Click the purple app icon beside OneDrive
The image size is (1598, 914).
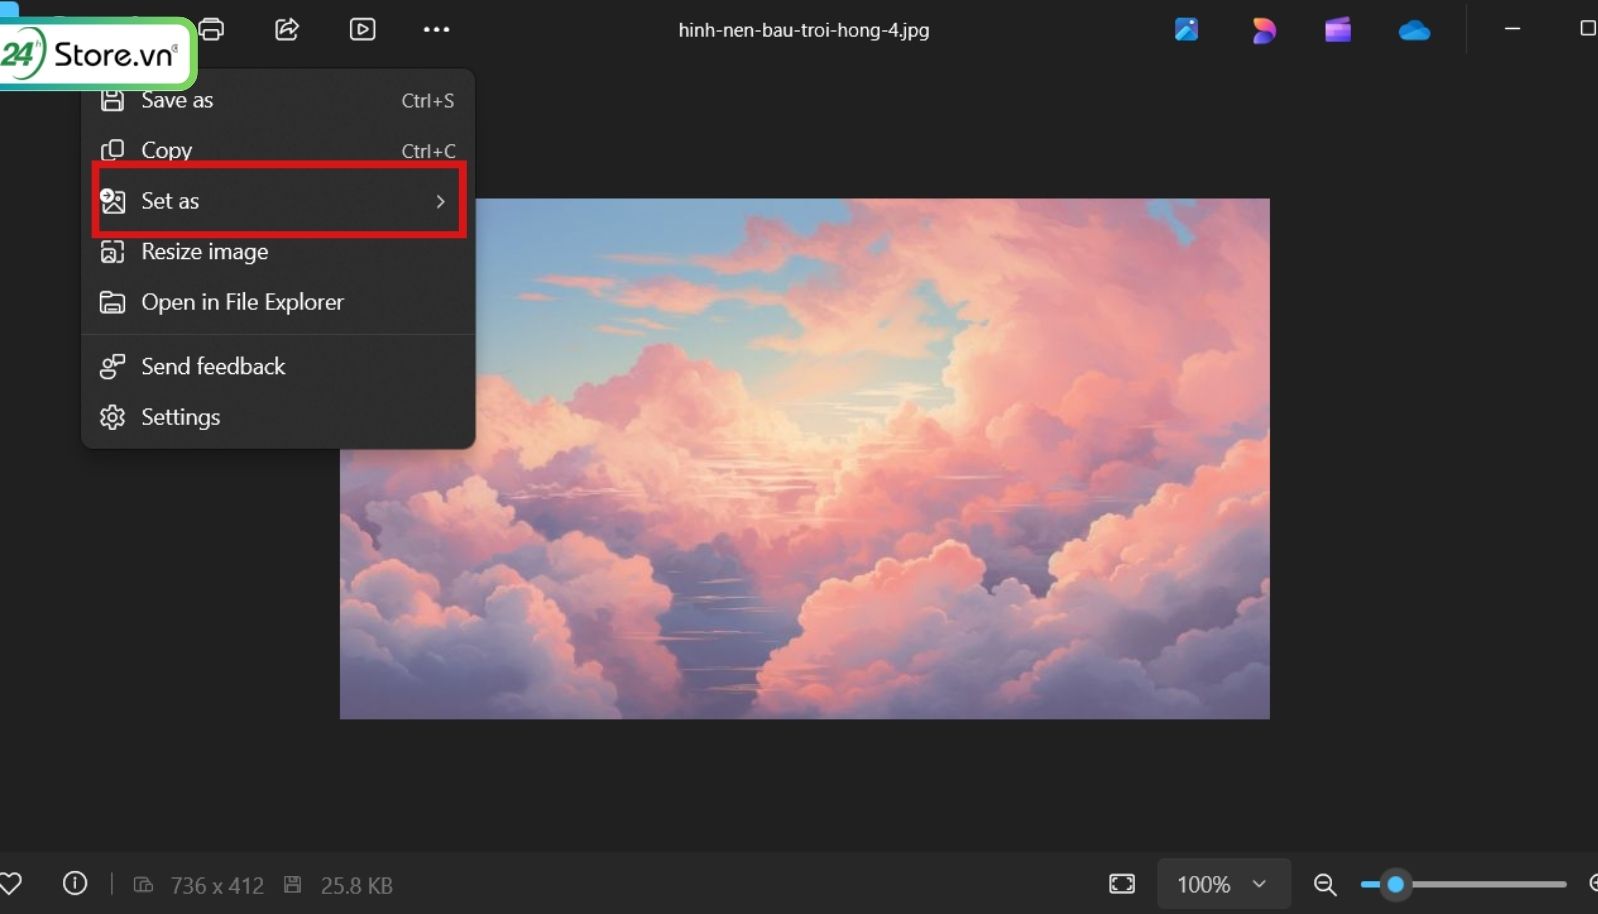coord(1338,31)
